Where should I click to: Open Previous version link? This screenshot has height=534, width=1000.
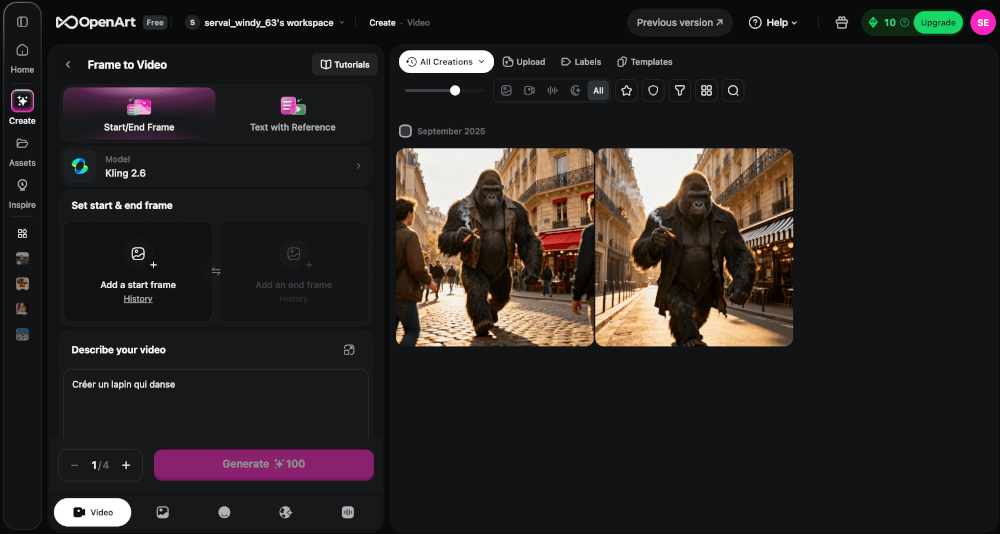coord(680,22)
